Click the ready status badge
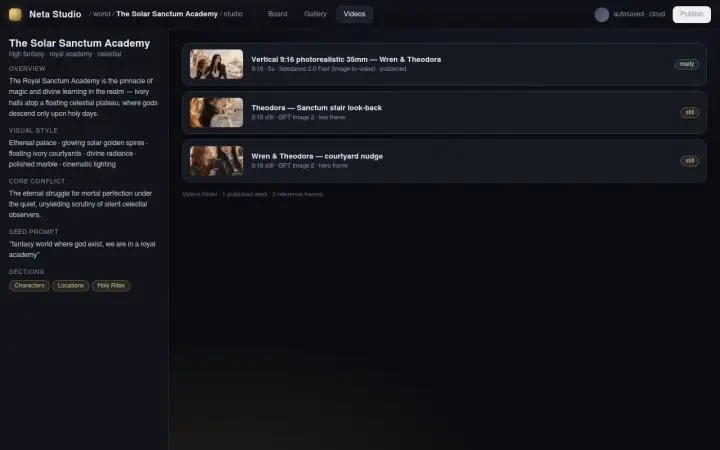The height and width of the screenshot is (450, 720). 686,64
